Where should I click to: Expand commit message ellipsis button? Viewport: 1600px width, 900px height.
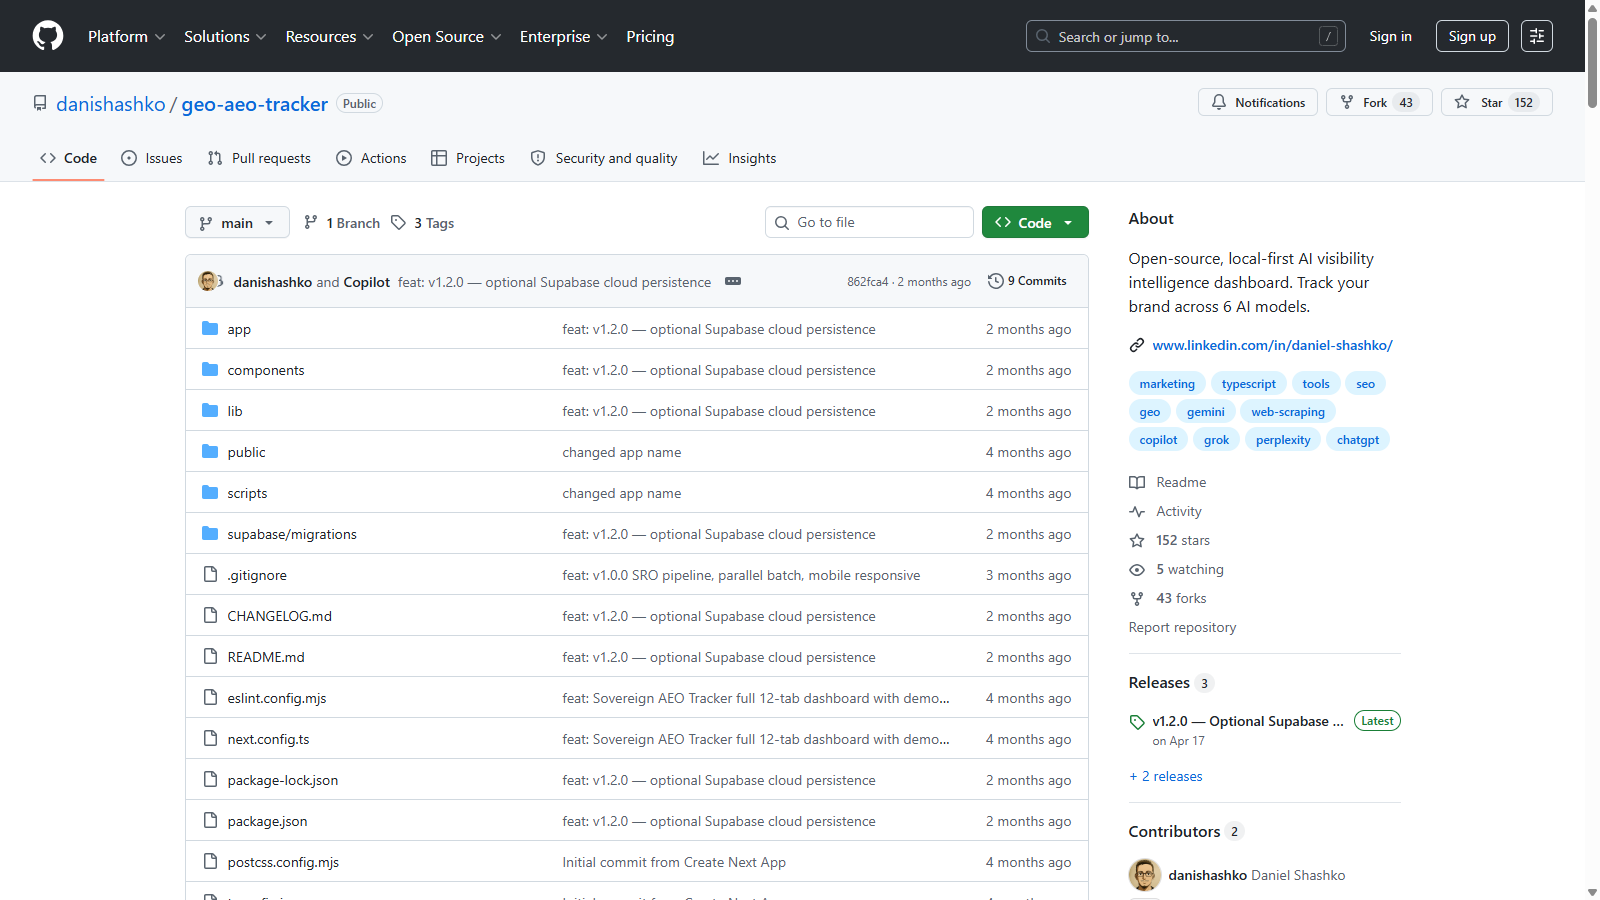[733, 282]
